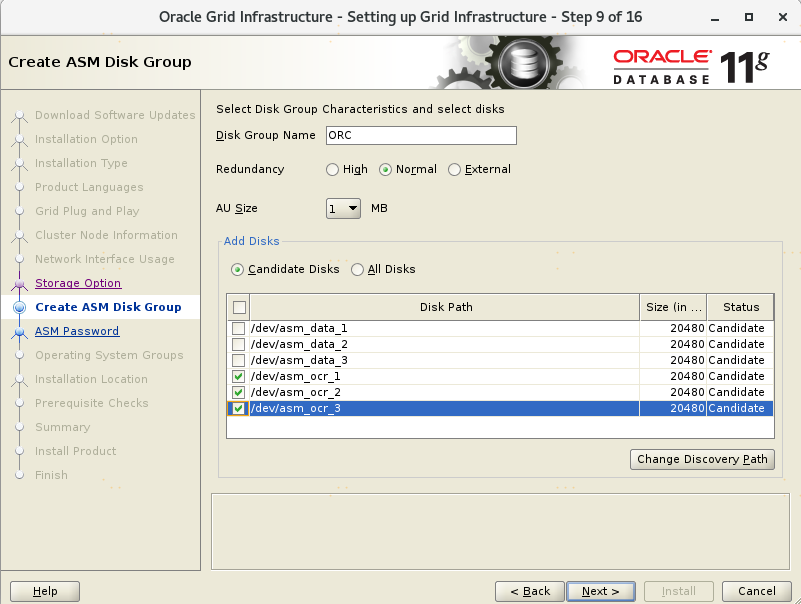Viewport: 801px width, 604px height.
Task: Go to ASM Password step link
Action: pos(77,332)
